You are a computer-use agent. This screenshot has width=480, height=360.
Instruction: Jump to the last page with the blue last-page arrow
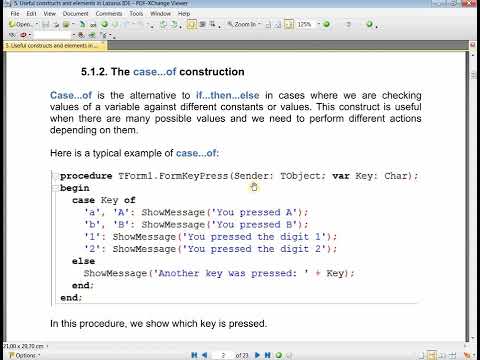pyautogui.click(x=268, y=355)
